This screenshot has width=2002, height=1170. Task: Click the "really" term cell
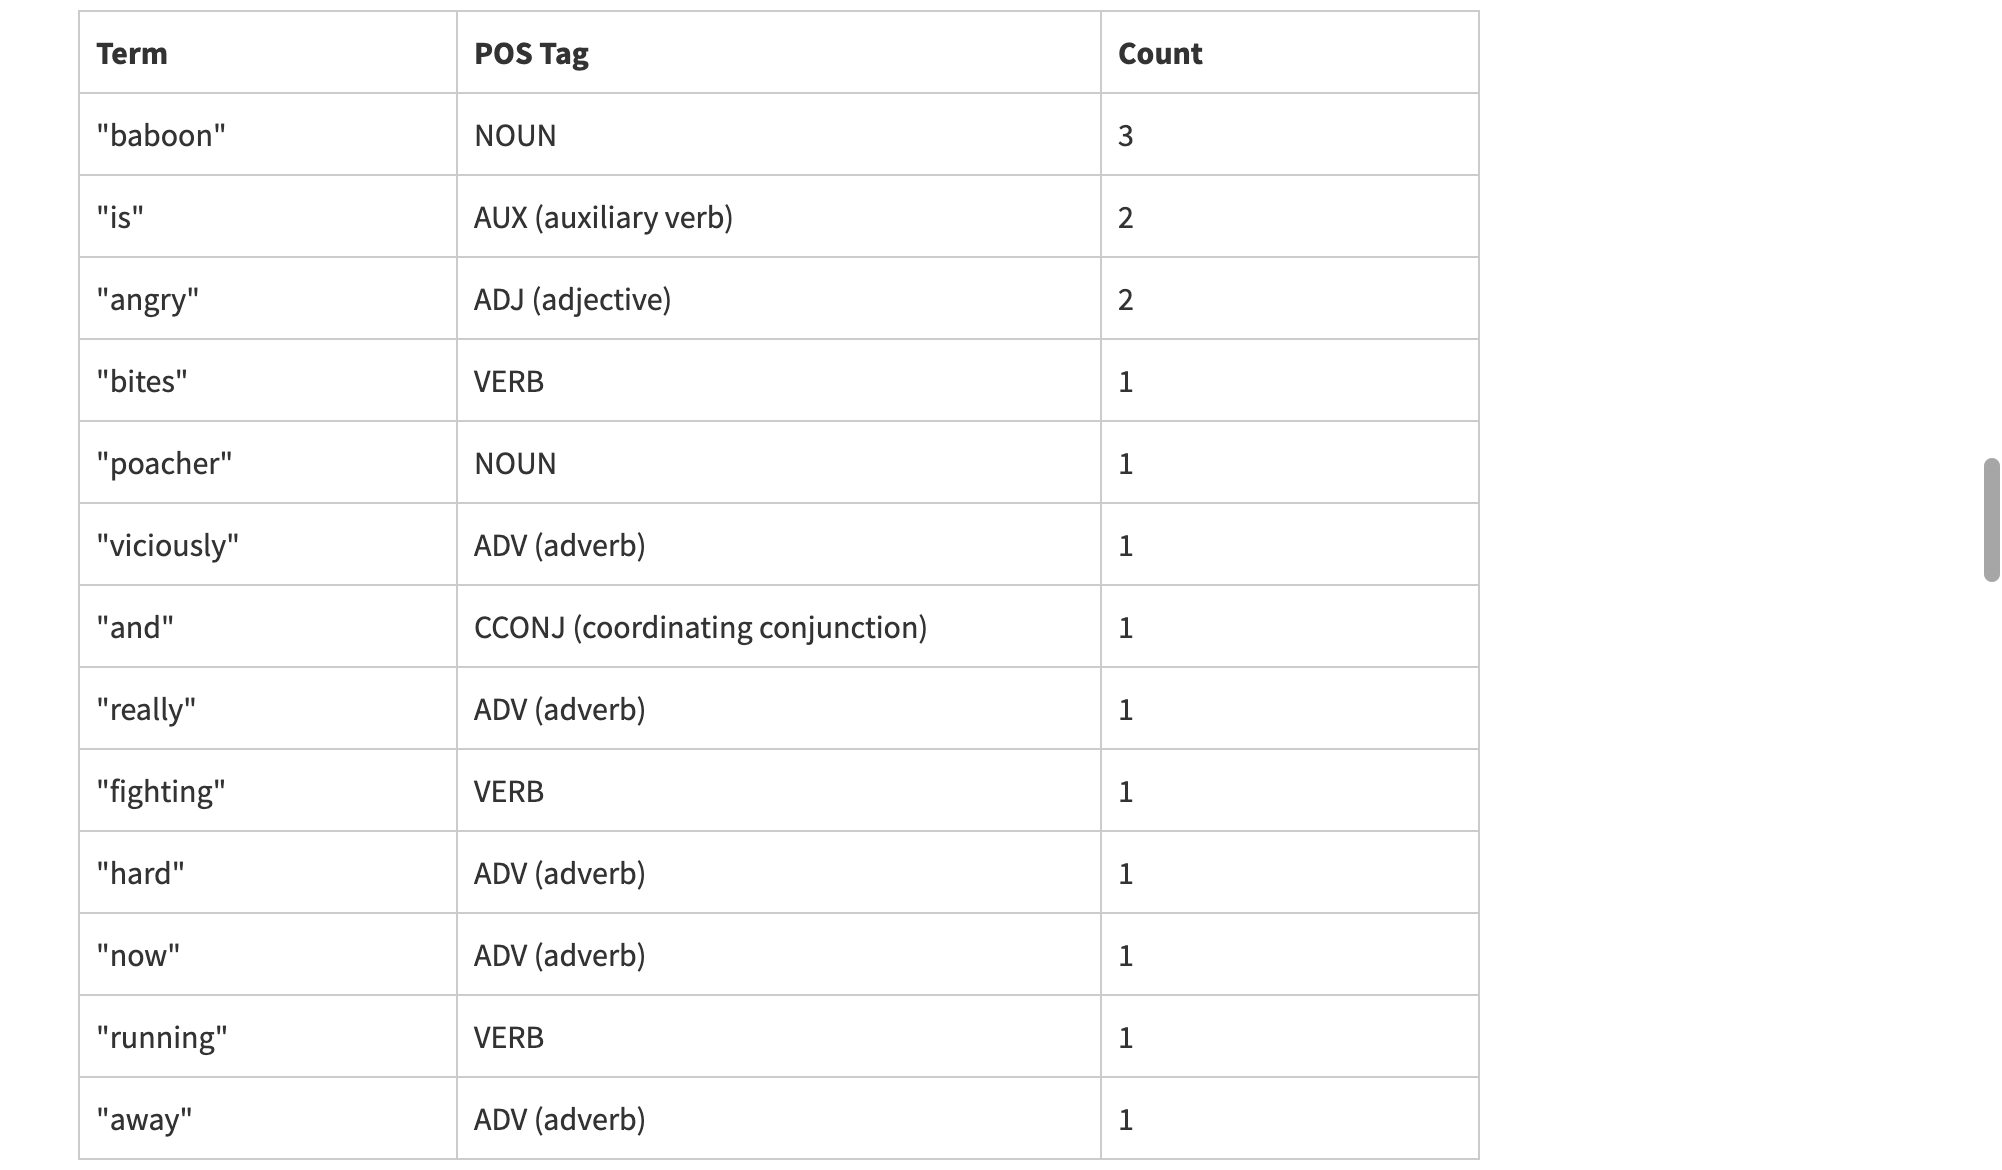pyautogui.click(x=146, y=710)
